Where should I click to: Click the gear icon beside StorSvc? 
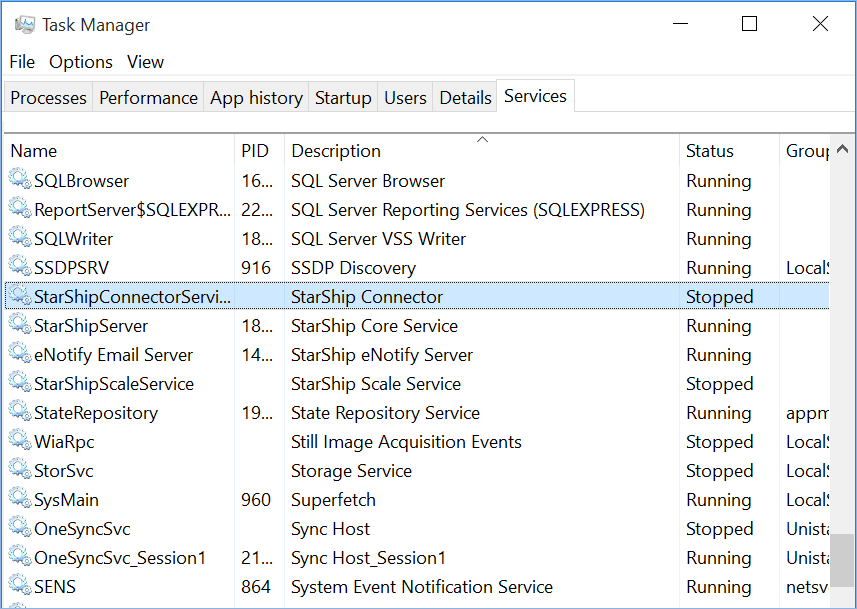[20, 469]
